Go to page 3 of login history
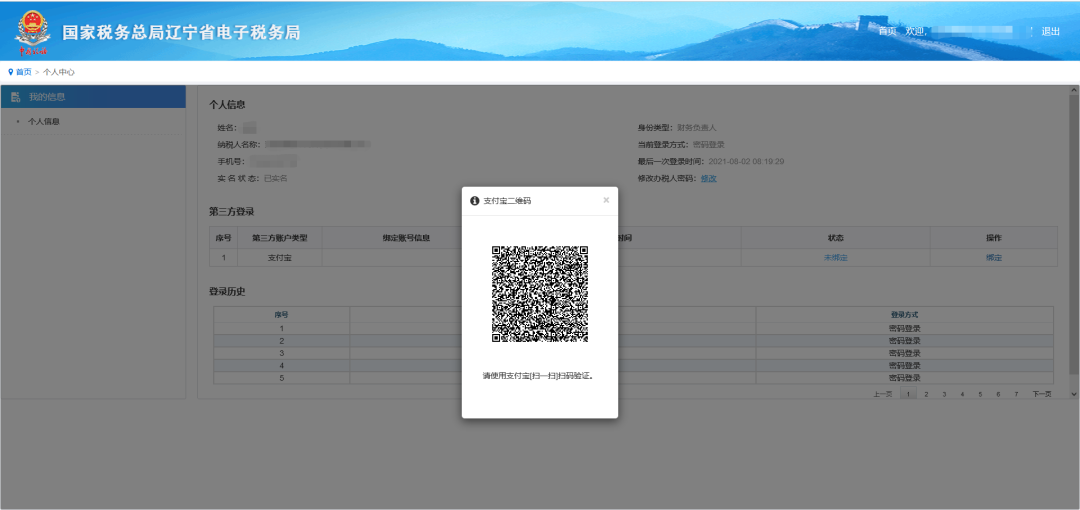 tap(944, 394)
